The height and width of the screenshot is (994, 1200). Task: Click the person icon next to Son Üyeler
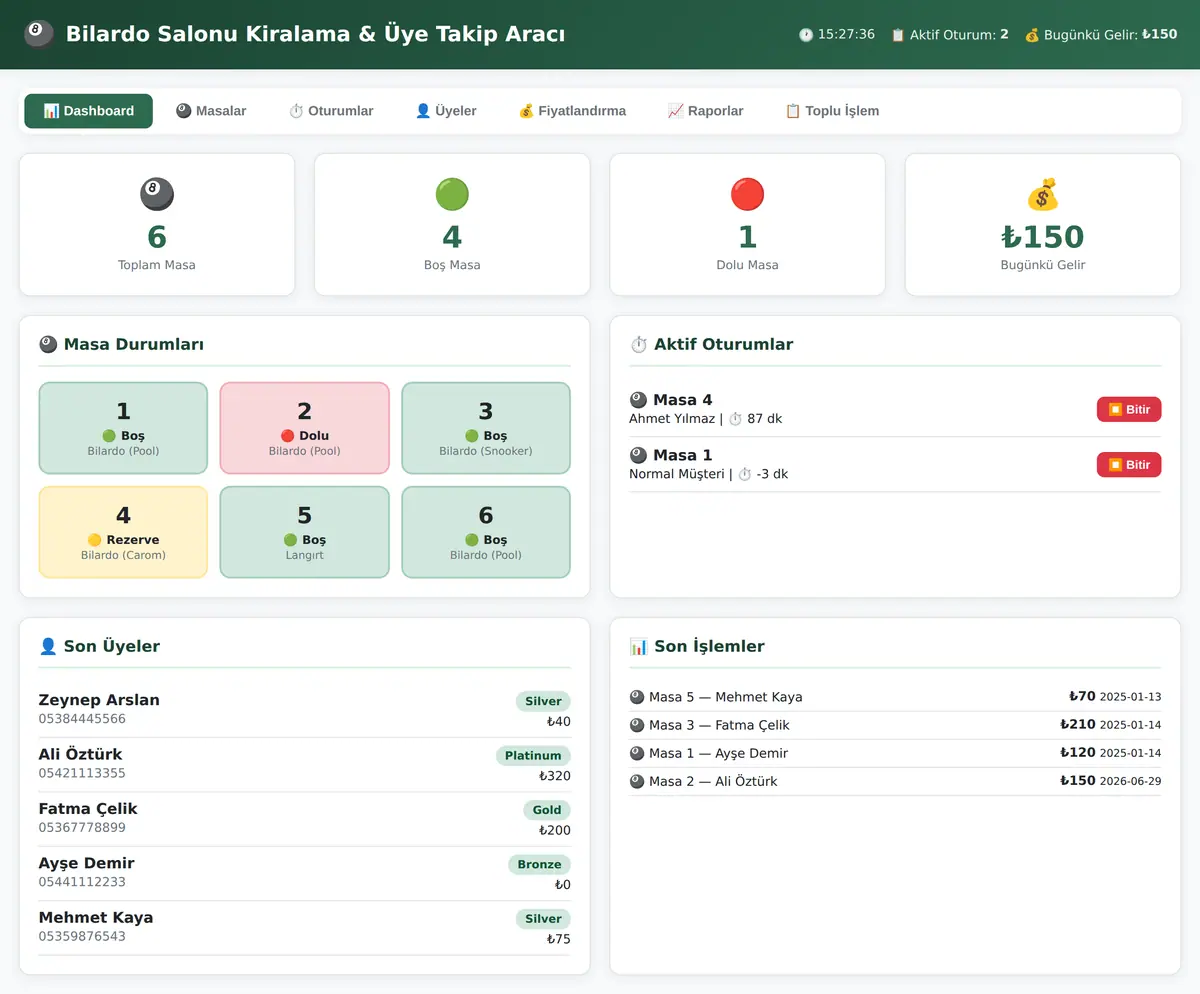48,647
